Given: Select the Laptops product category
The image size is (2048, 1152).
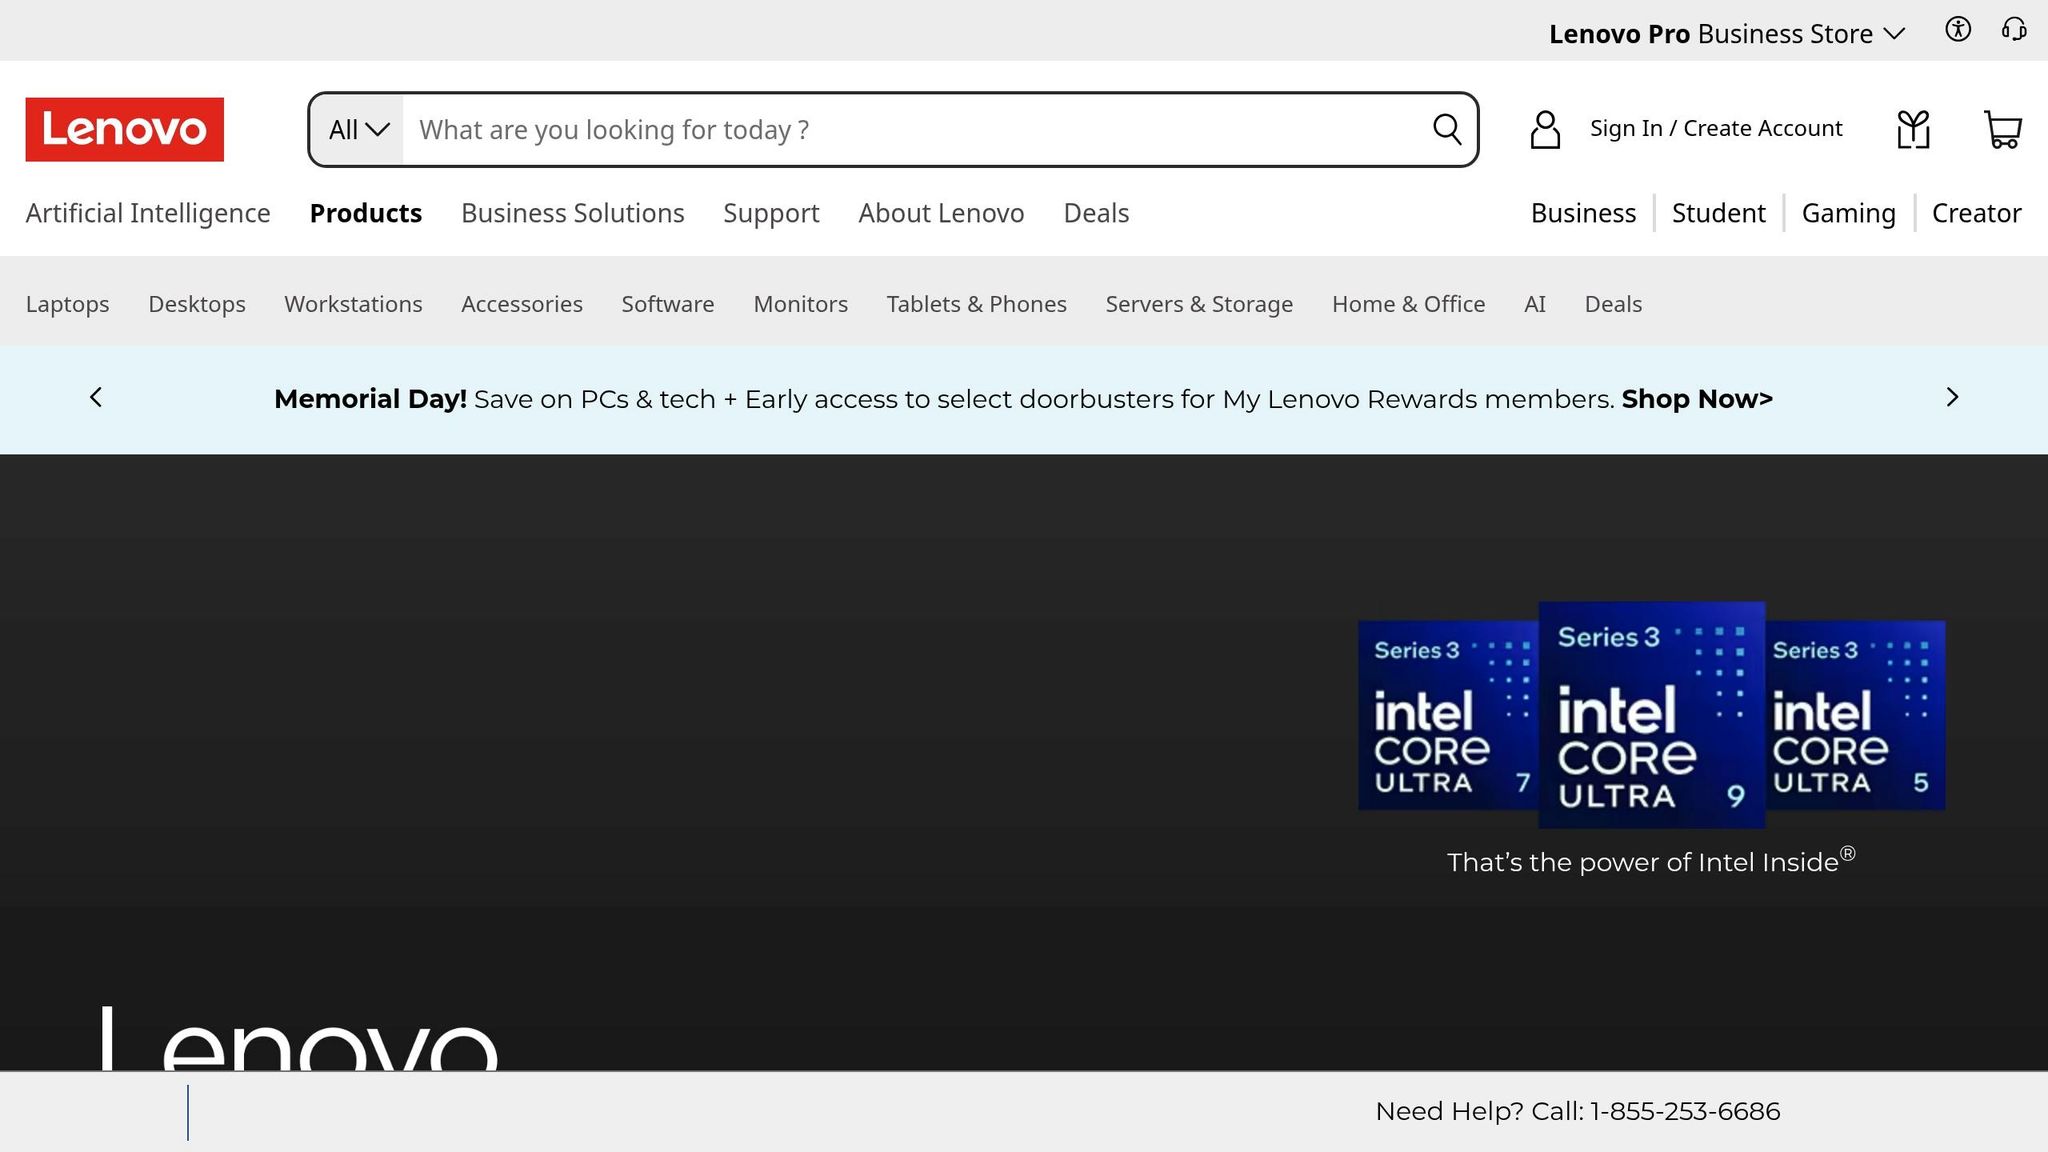Looking at the screenshot, I should click(67, 304).
